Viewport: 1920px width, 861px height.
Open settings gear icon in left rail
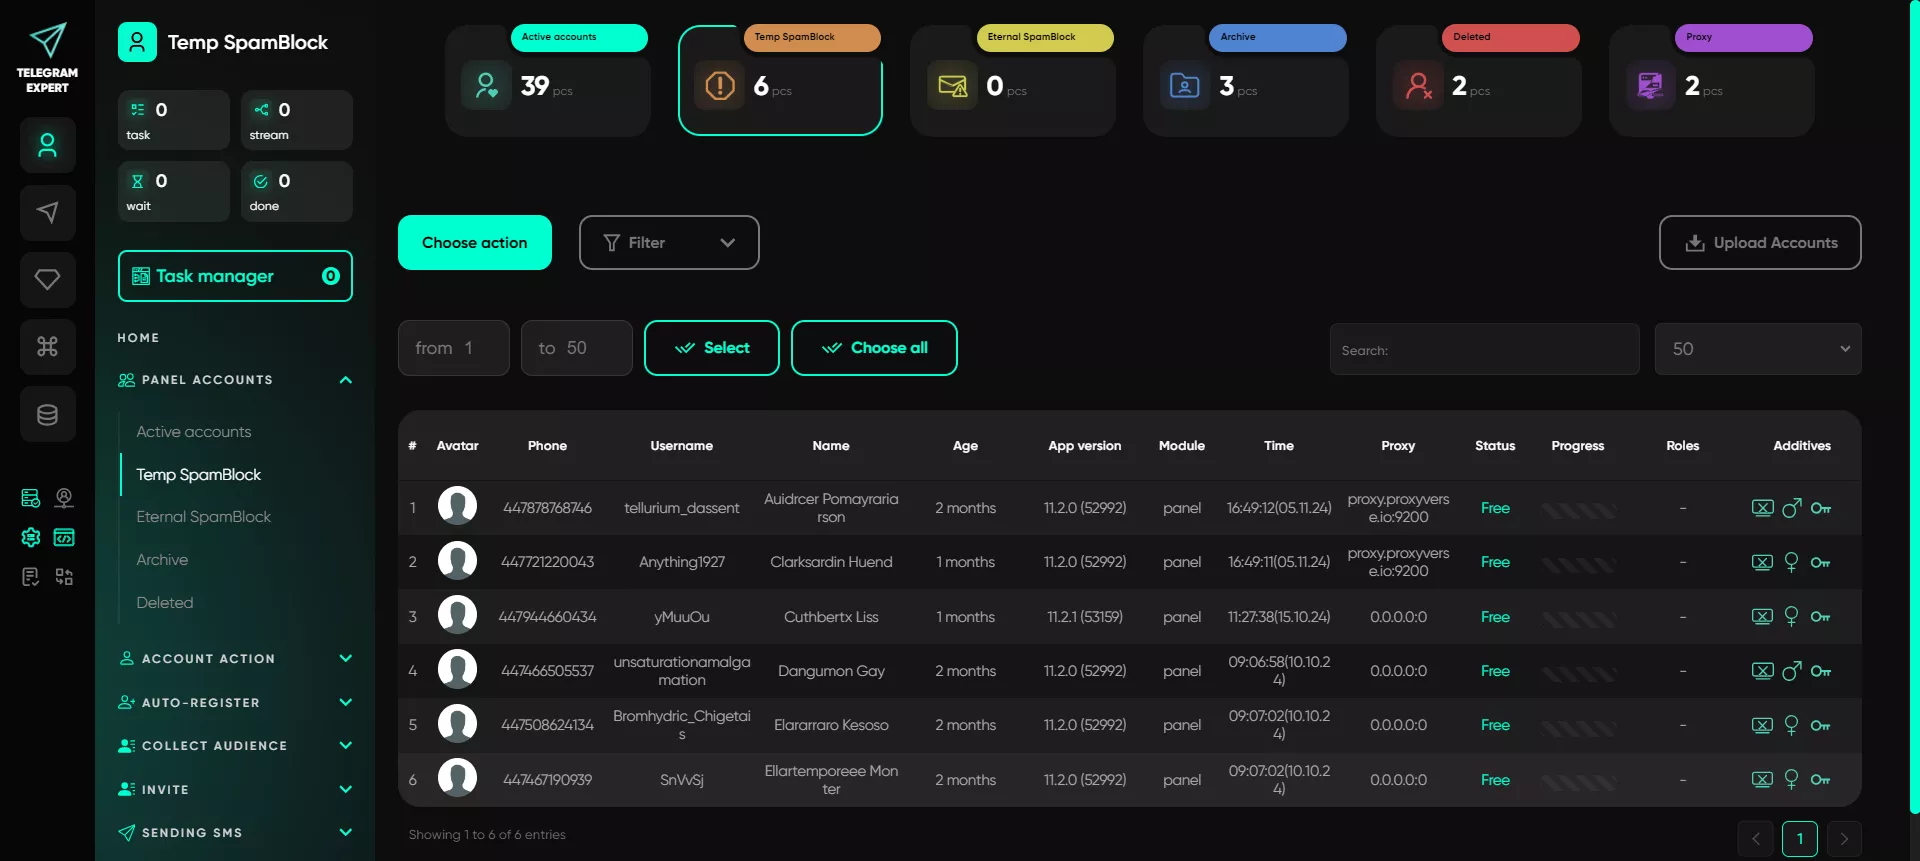(31, 537)
